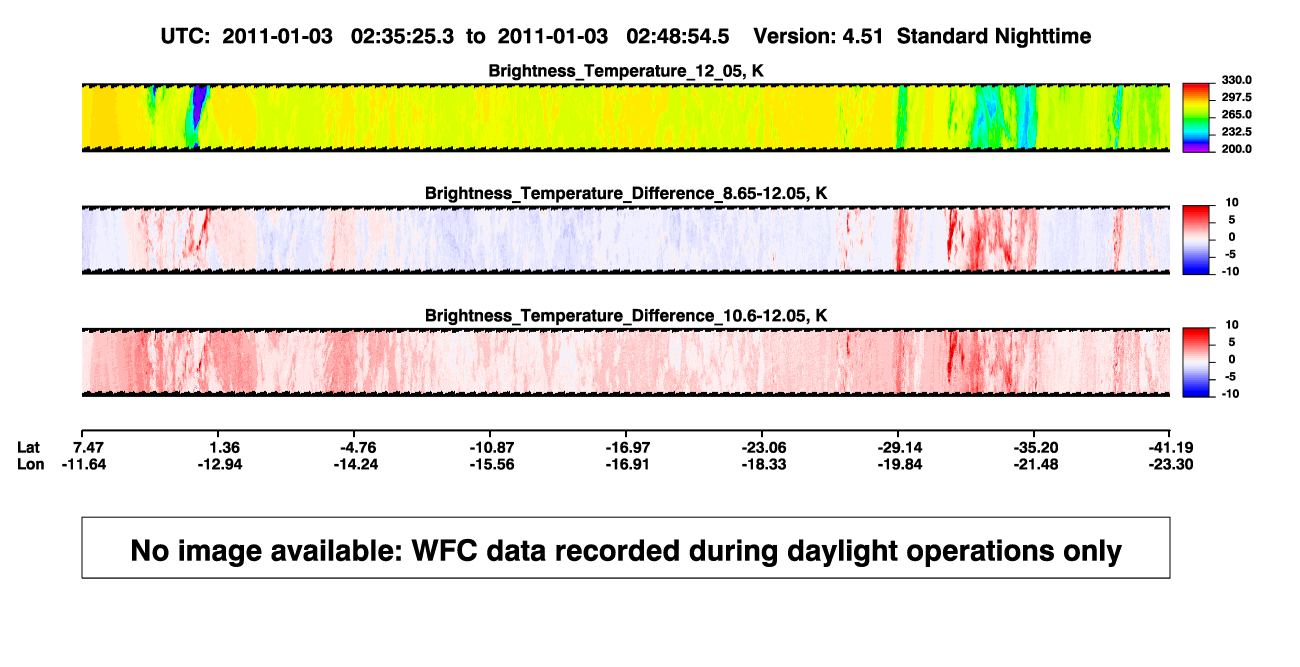Click the start time 02:35:25.3
1300x667 pixels.
pyautogui.click(x=401, y=37)
